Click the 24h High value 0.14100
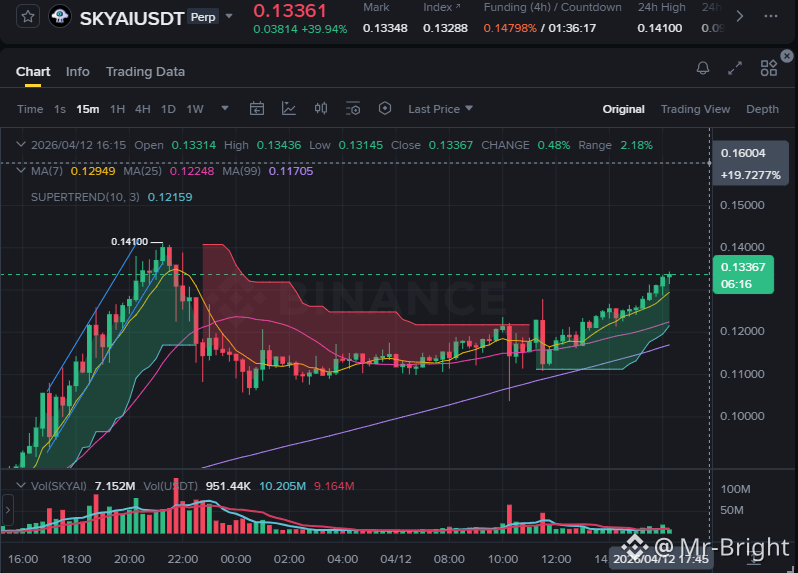Screen dimensions: 798x573 pyautogui.click(x=660, y=28)
